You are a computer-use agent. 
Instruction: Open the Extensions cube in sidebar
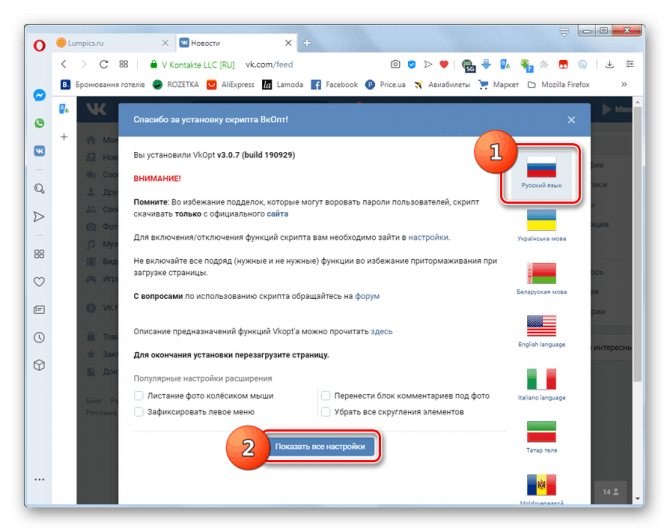[39, 365]
